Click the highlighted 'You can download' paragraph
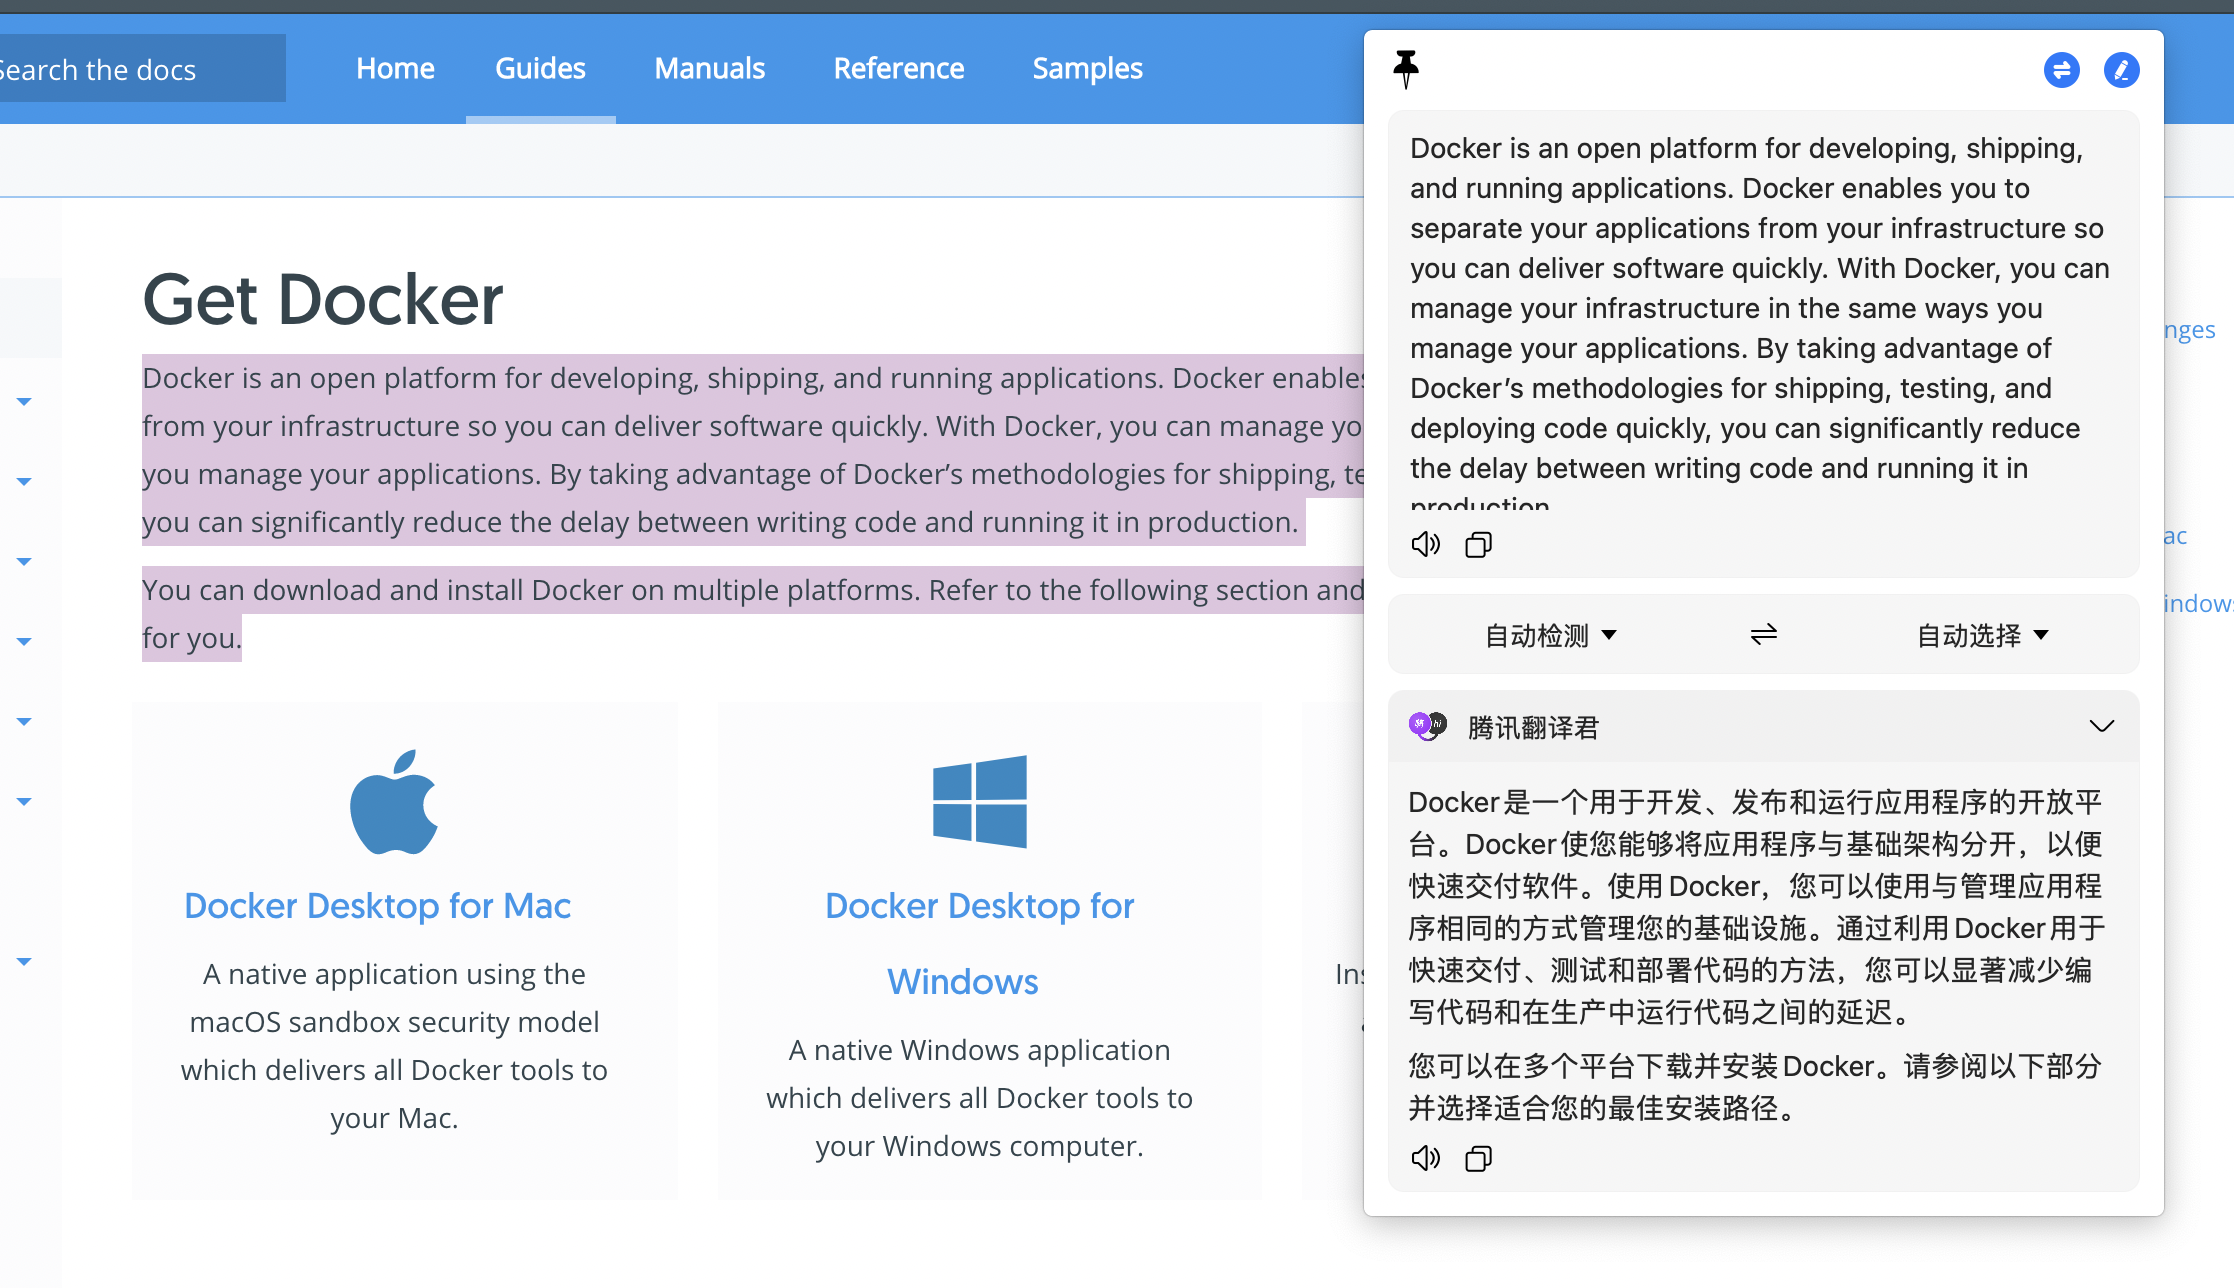This screenshot has height=1288, width=2234. tap(752, 614)
